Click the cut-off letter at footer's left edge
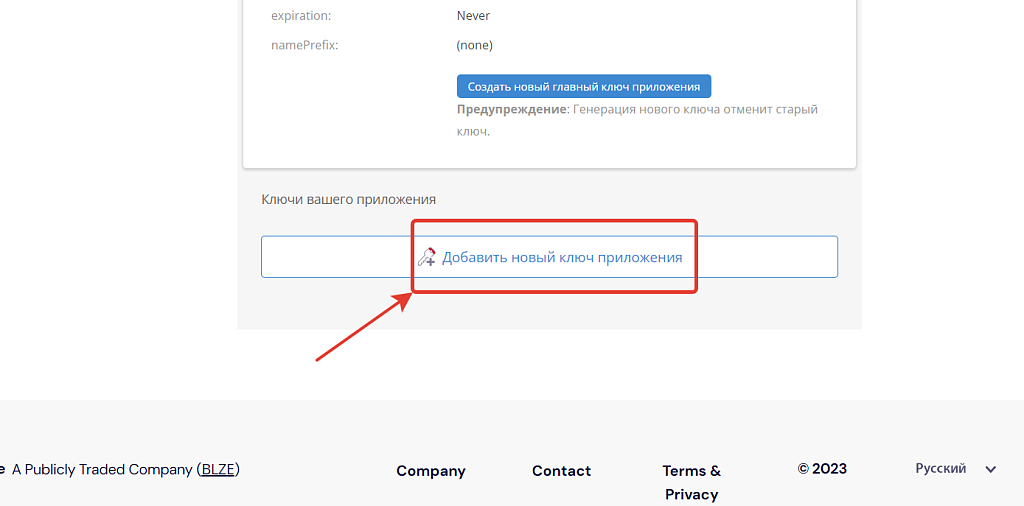This screenshot has height=506, width=1024. 3,469
